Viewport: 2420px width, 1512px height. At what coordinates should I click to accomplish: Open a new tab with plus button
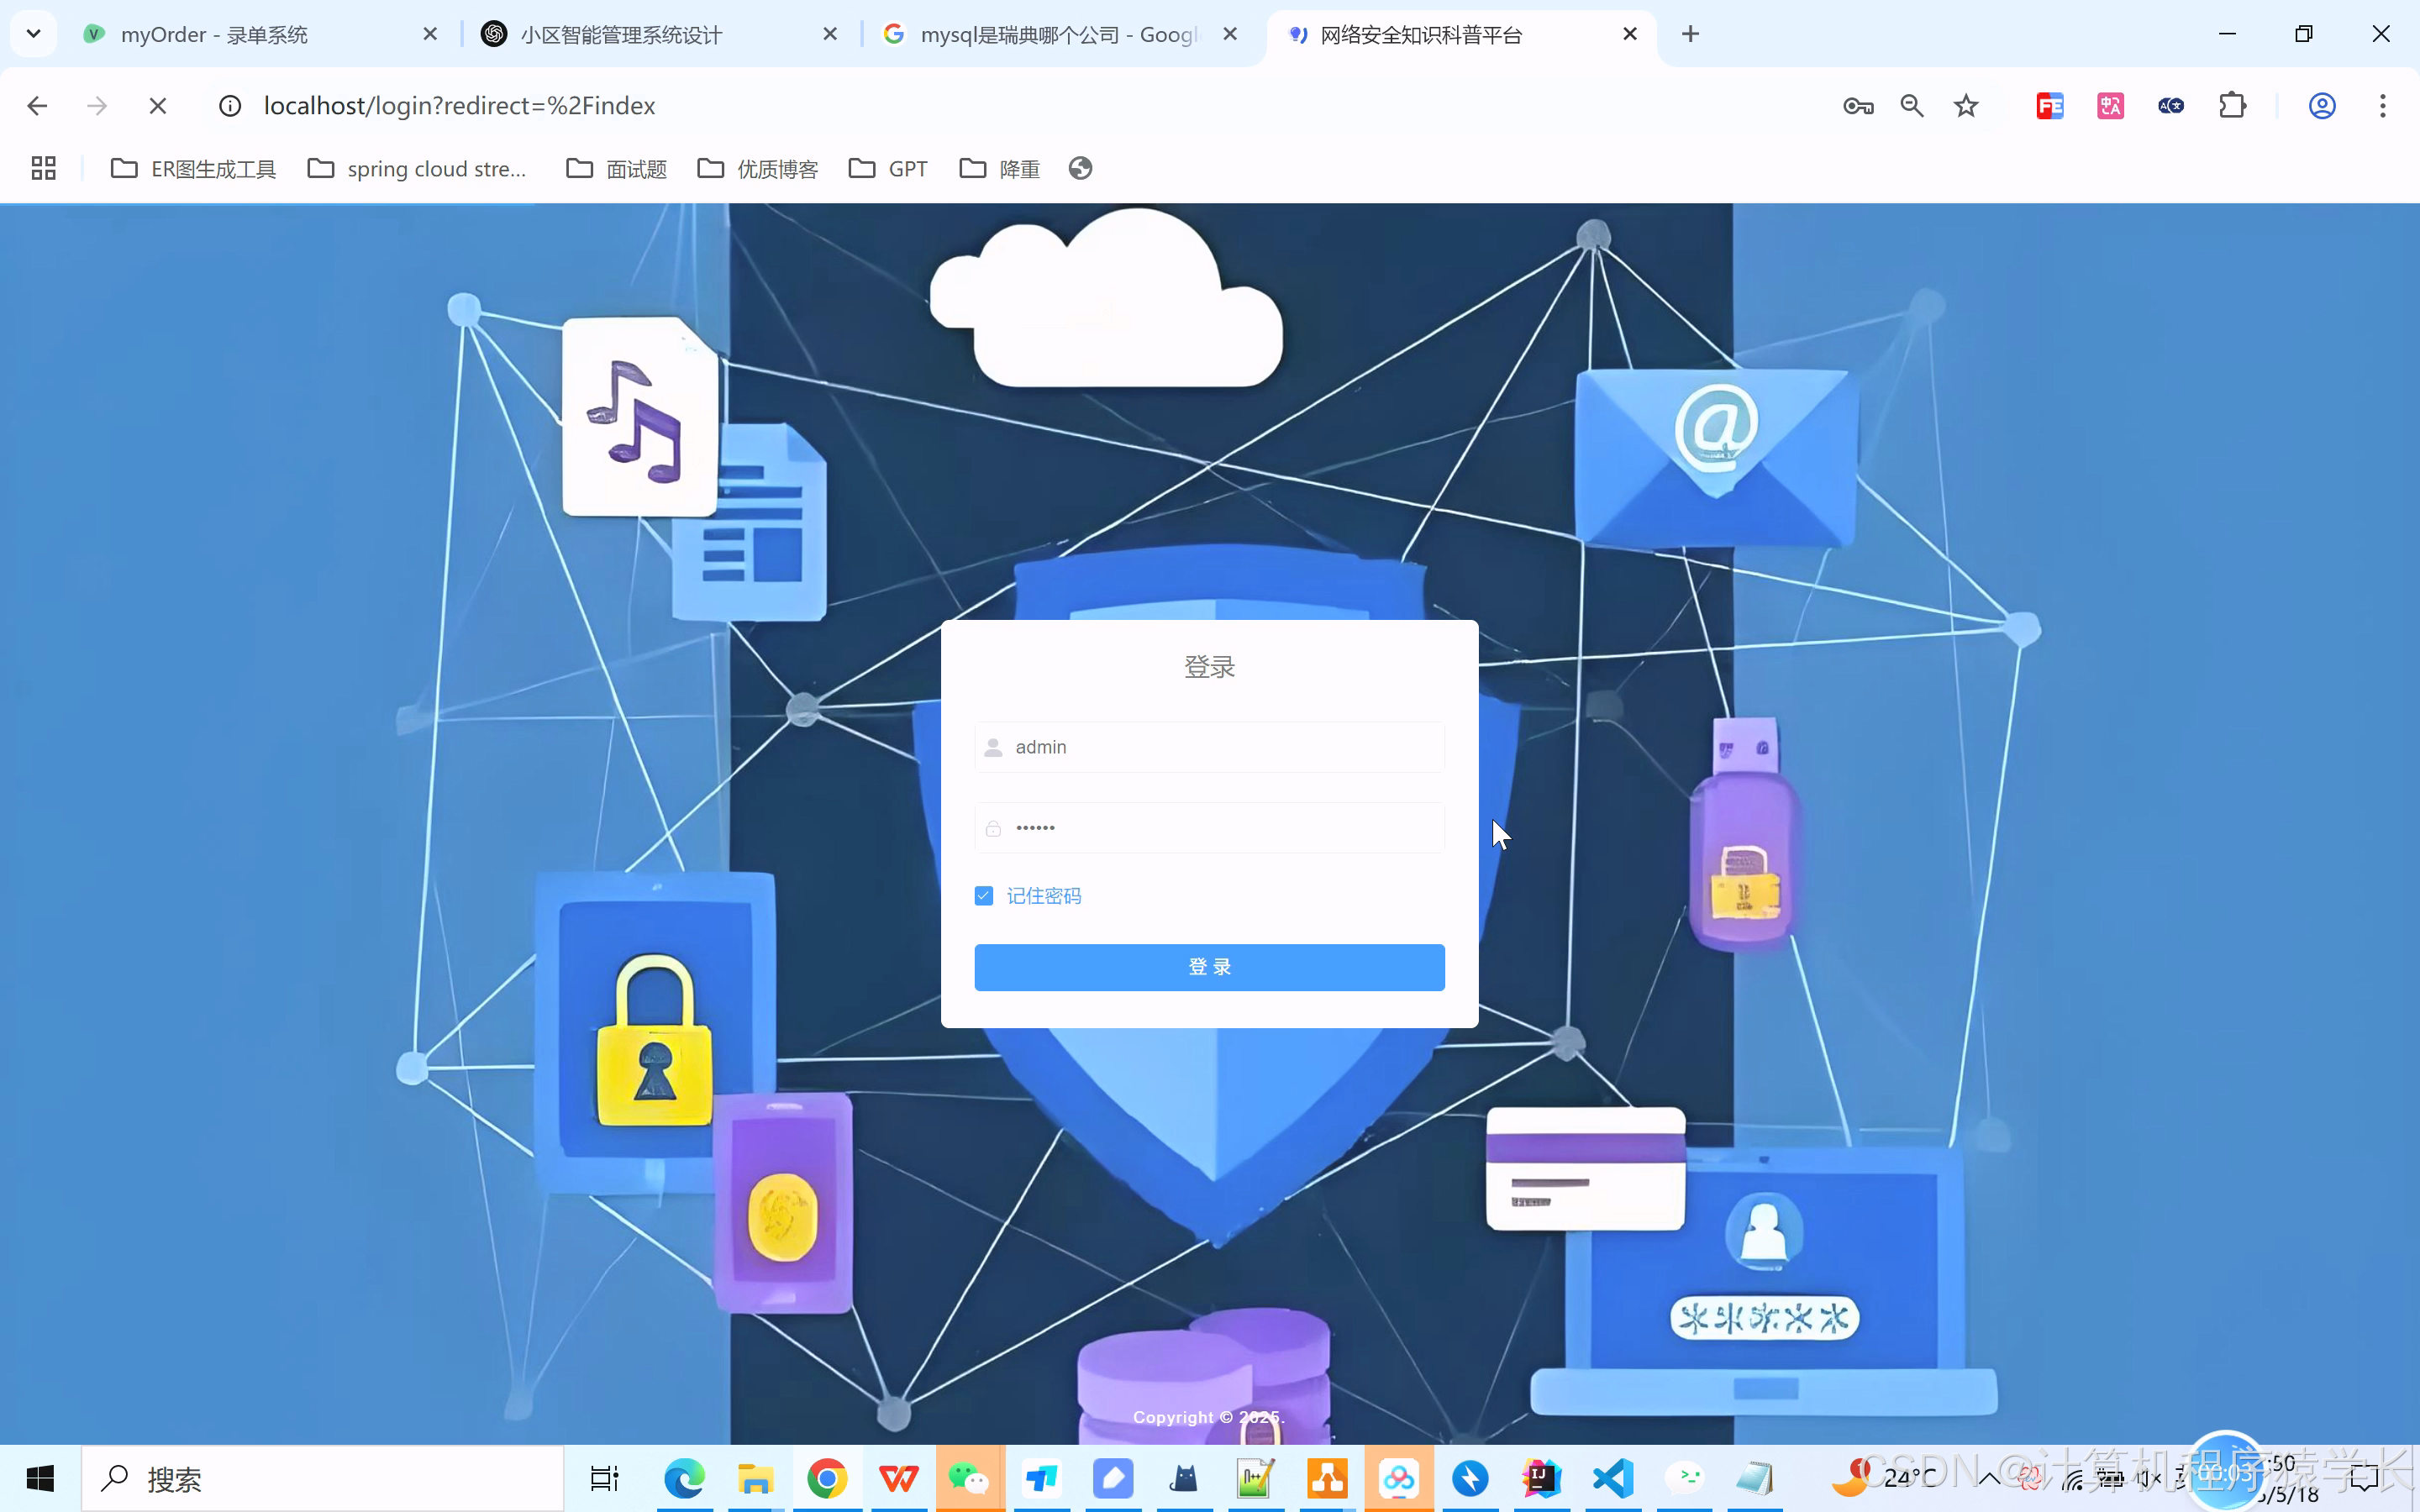tap(1690, 34)
